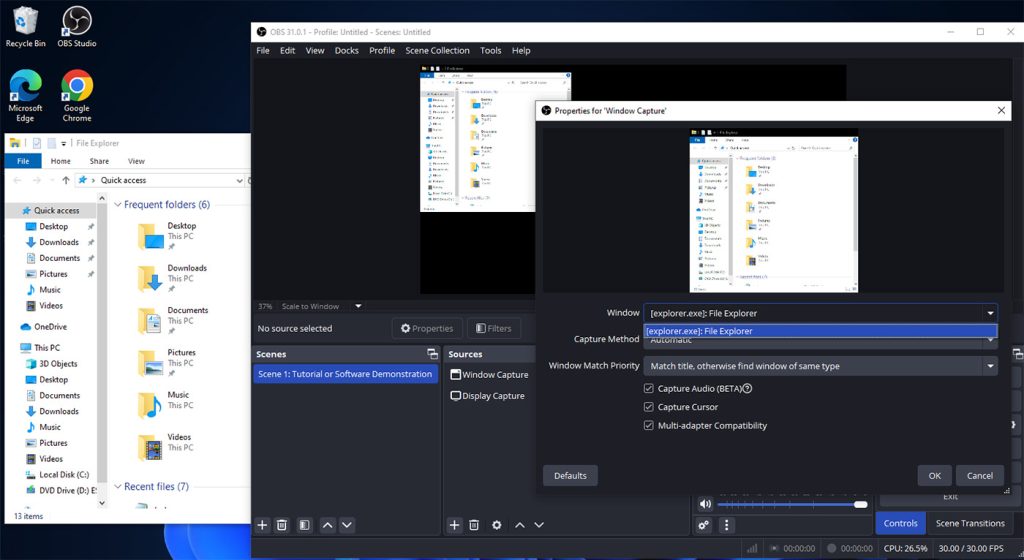The image size is (1024, 560).
Task: Select Scene 1: Tutorial or Software Demonstration
Action: click(x=345, y=374)
